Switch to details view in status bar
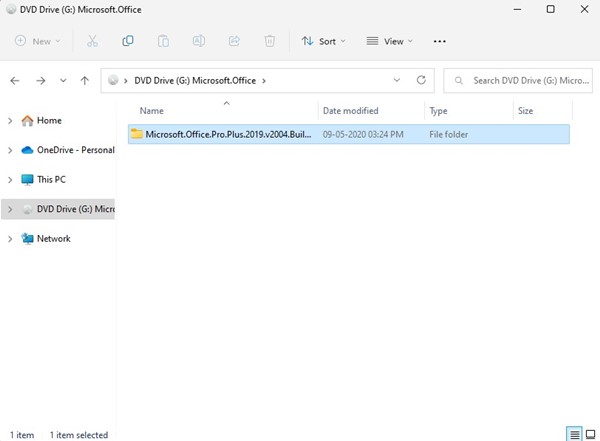Screen dimensions: 600x441 click(x=574, y=434)
